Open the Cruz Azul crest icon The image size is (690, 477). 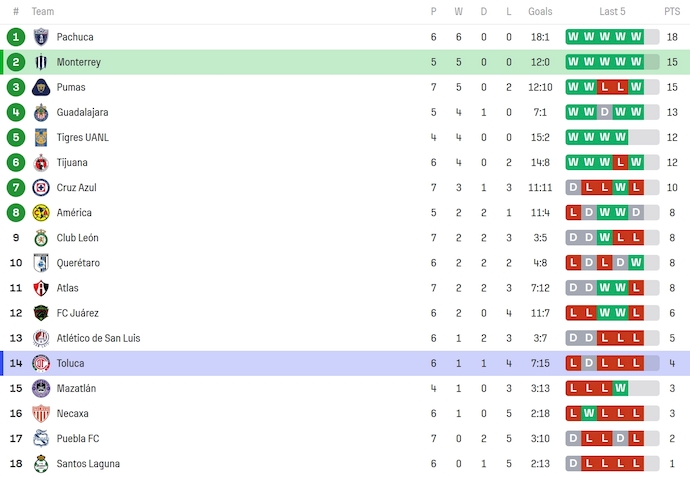[x=41, y=187]
